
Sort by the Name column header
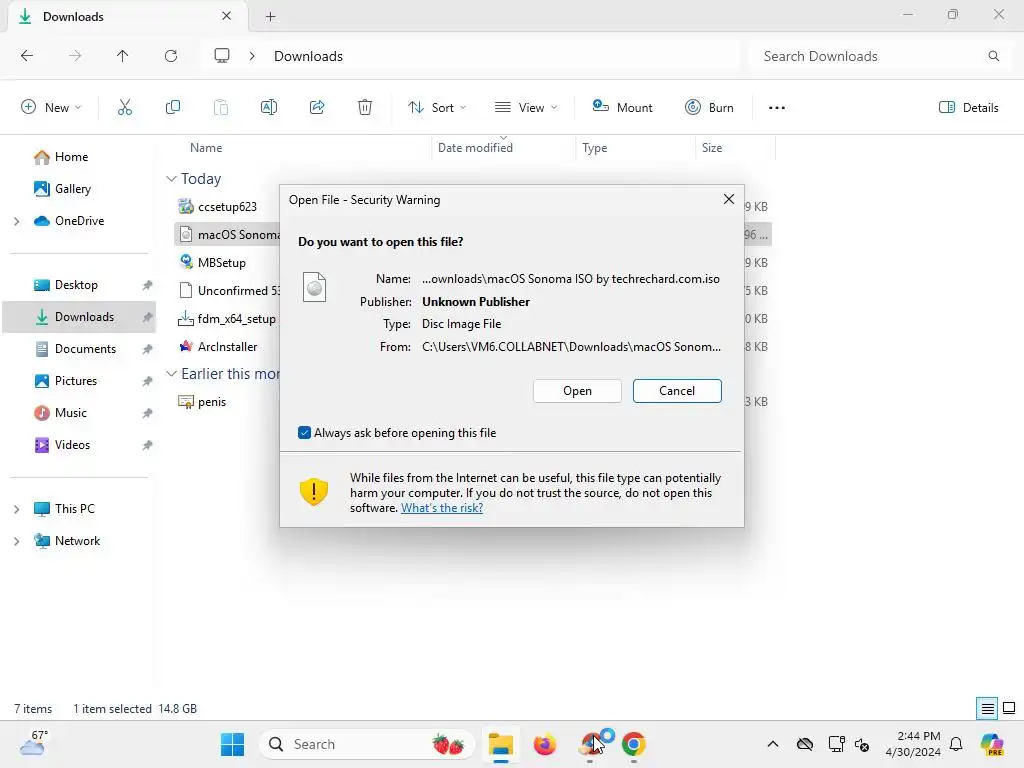tap(206, 148)
